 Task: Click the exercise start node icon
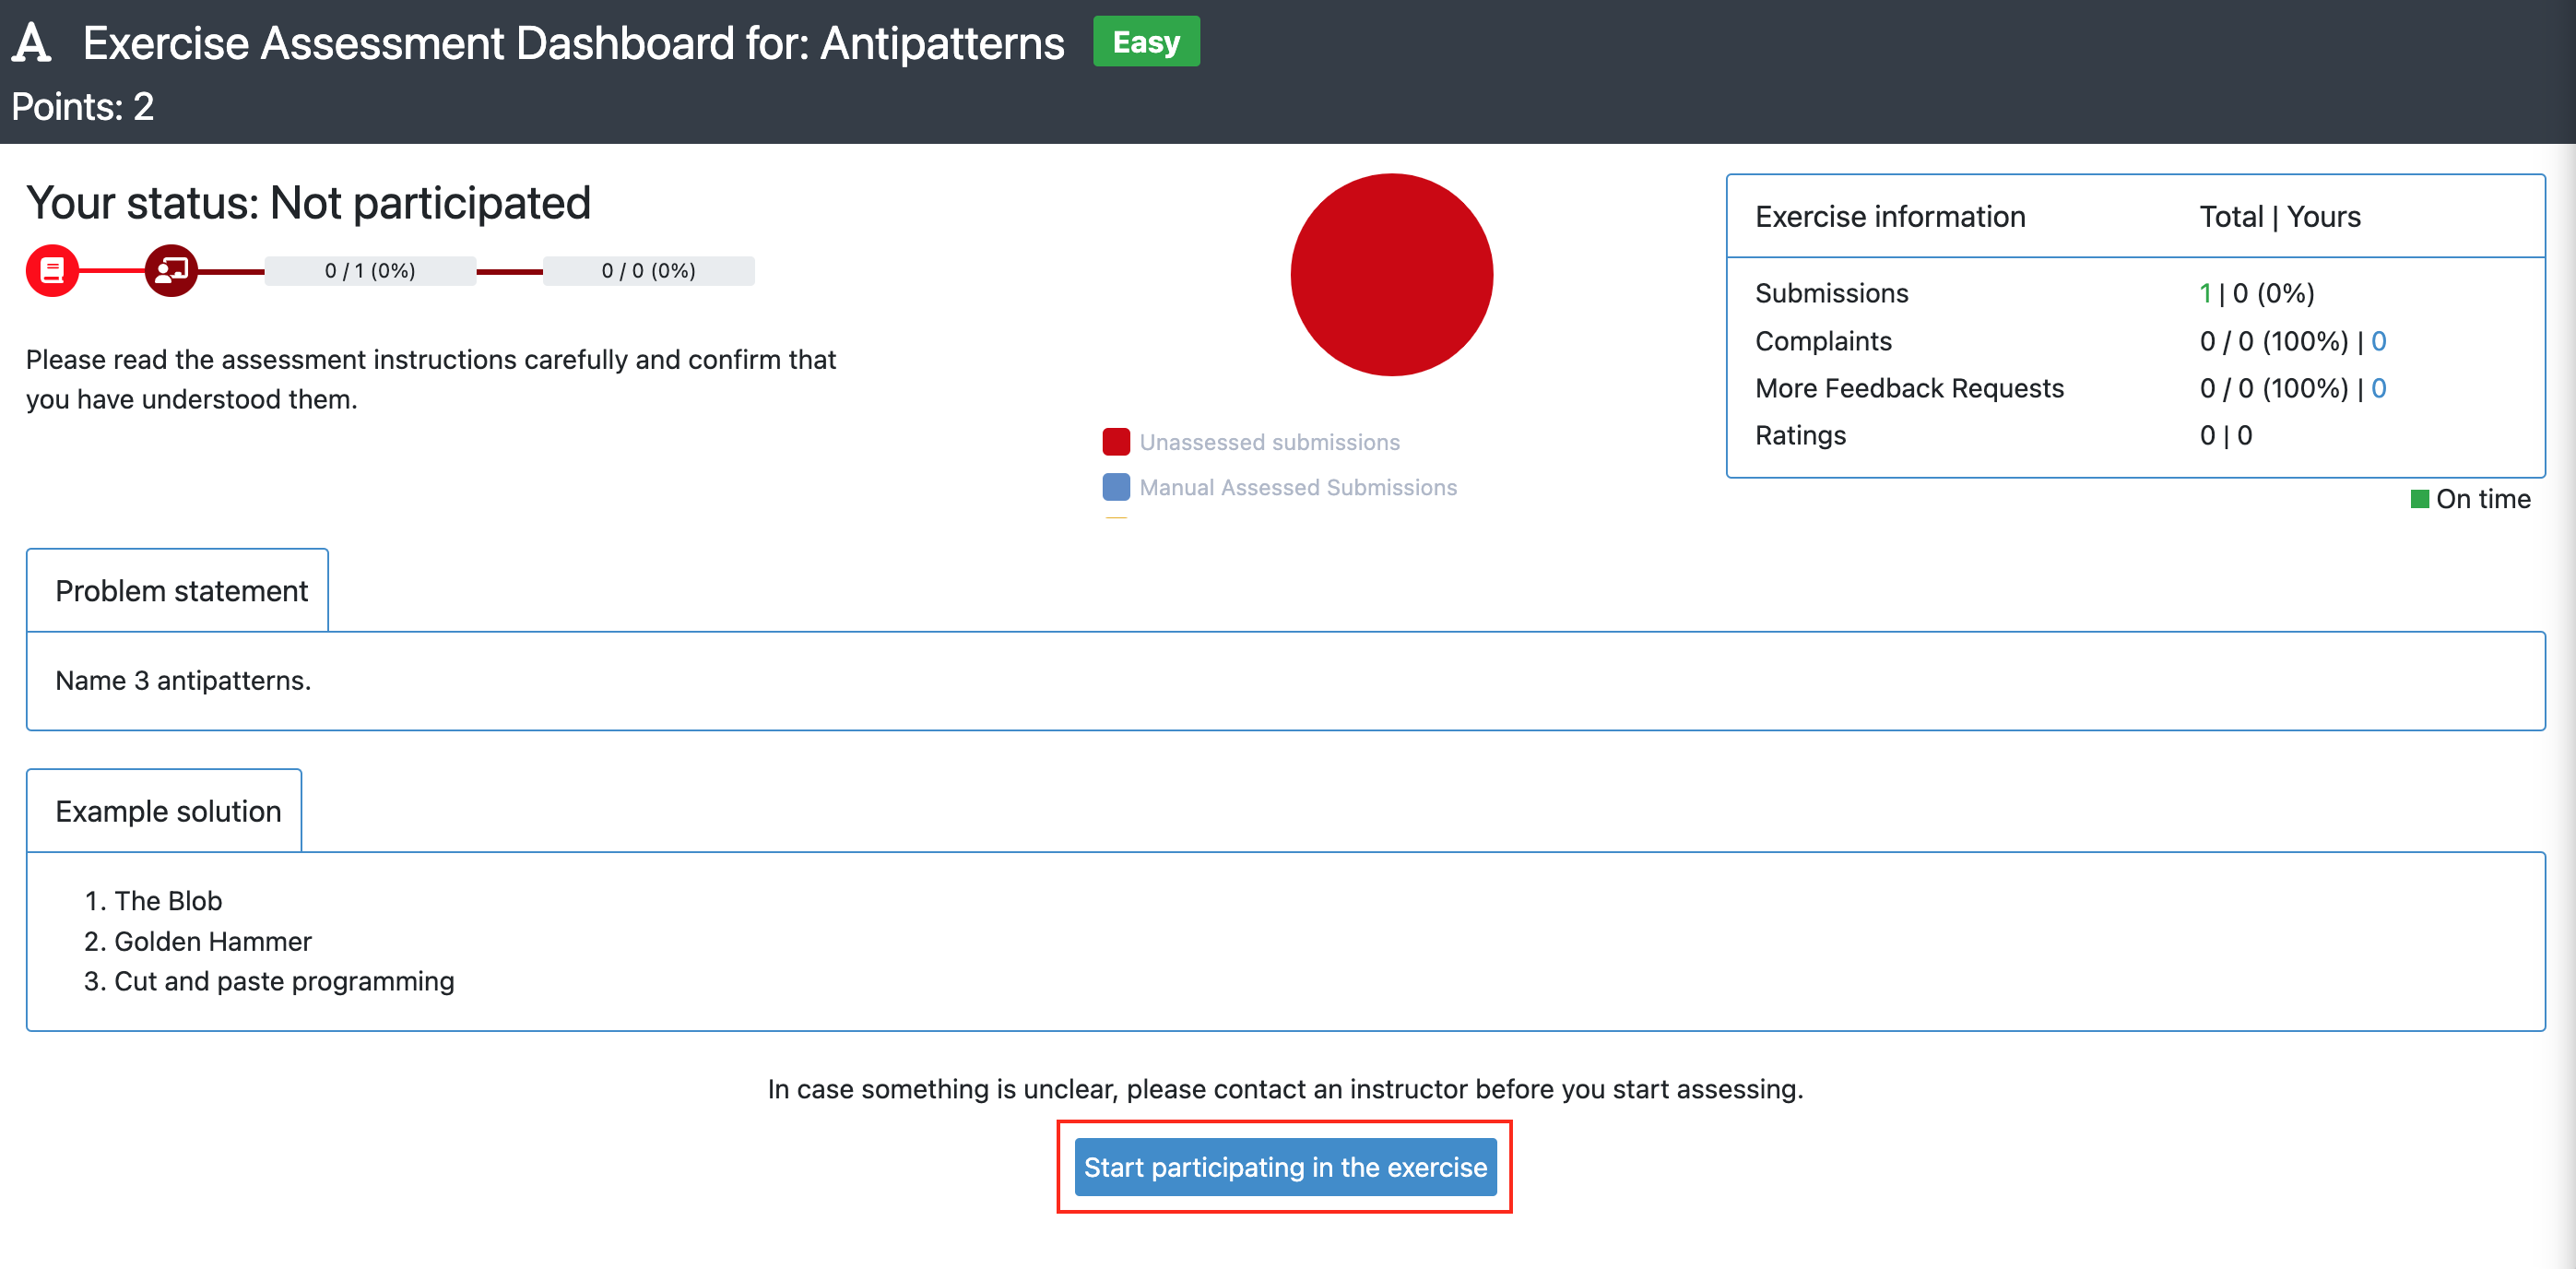[x=53, y=269]
